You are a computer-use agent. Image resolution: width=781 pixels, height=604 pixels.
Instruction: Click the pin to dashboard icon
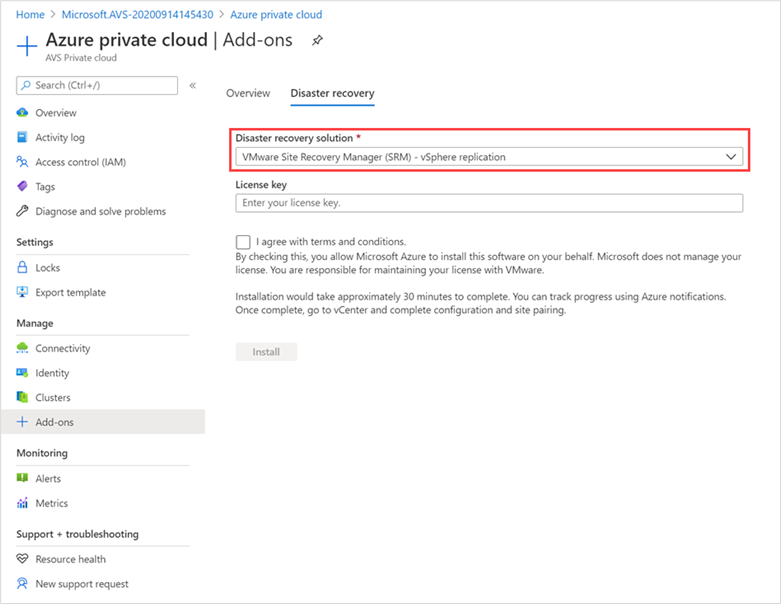tap(318, 41)
